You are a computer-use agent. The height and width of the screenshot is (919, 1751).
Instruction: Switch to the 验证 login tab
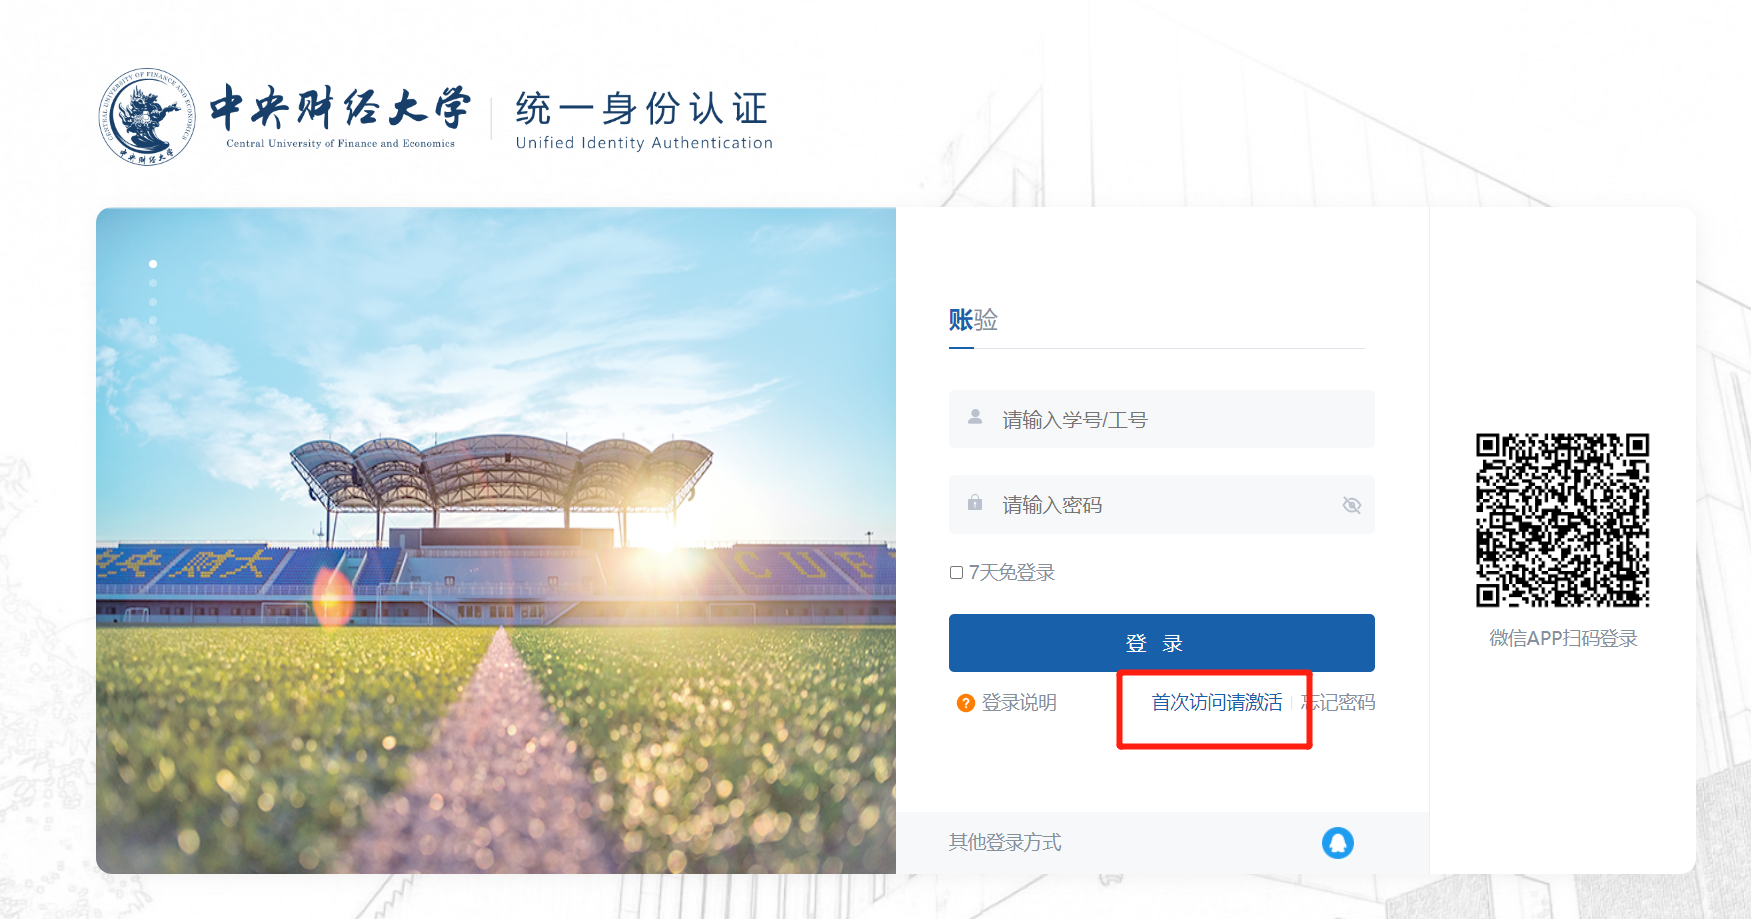tap(985, 320)
